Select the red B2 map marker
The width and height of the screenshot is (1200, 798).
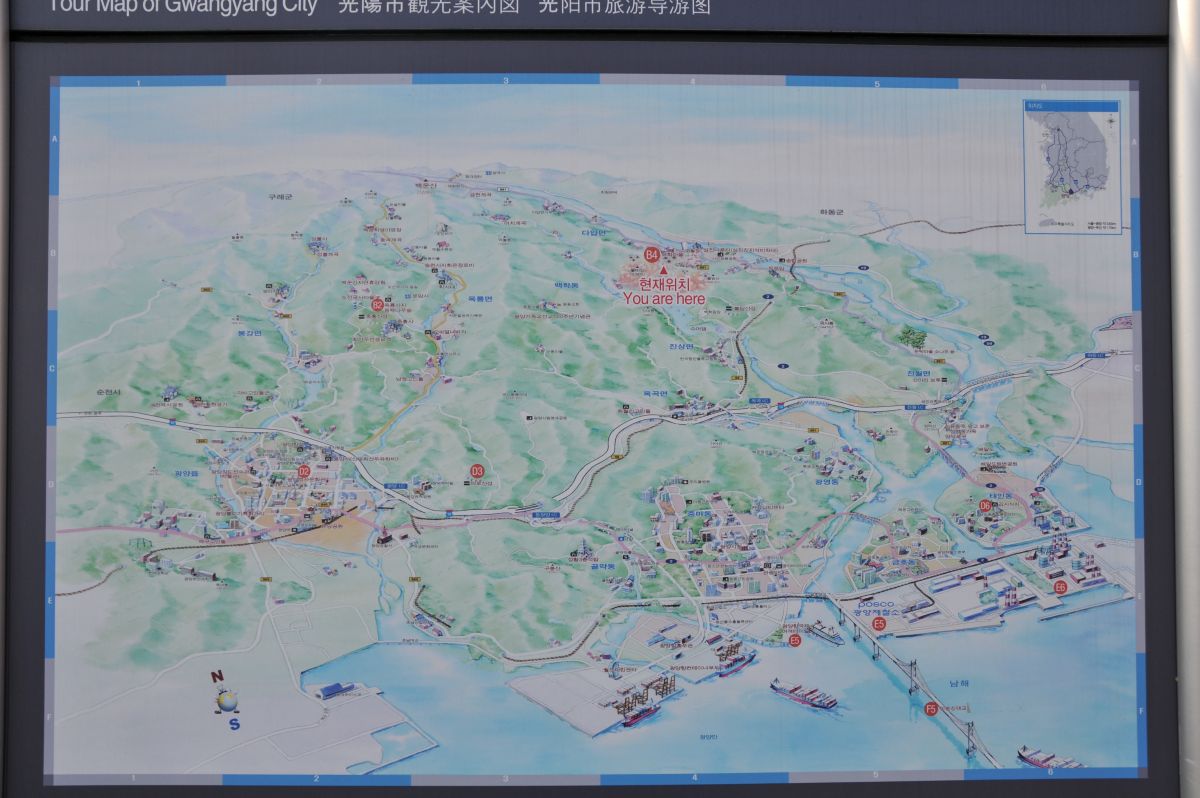coord(377,304)
